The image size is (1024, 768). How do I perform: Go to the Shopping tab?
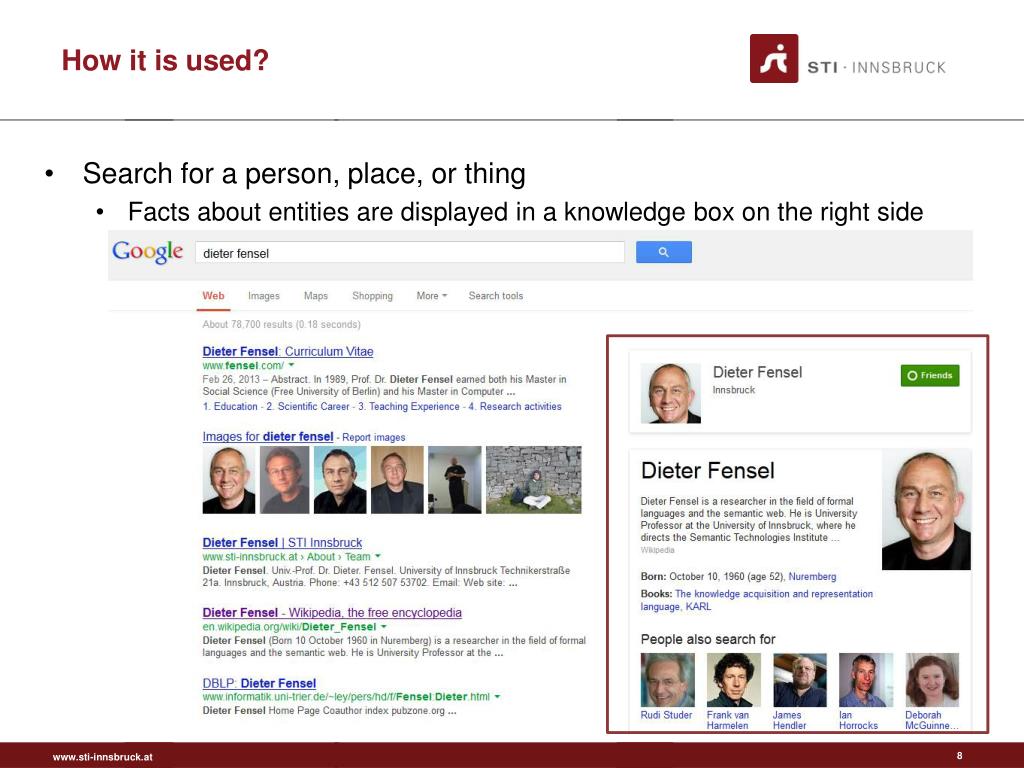click(x=372, y=296)
